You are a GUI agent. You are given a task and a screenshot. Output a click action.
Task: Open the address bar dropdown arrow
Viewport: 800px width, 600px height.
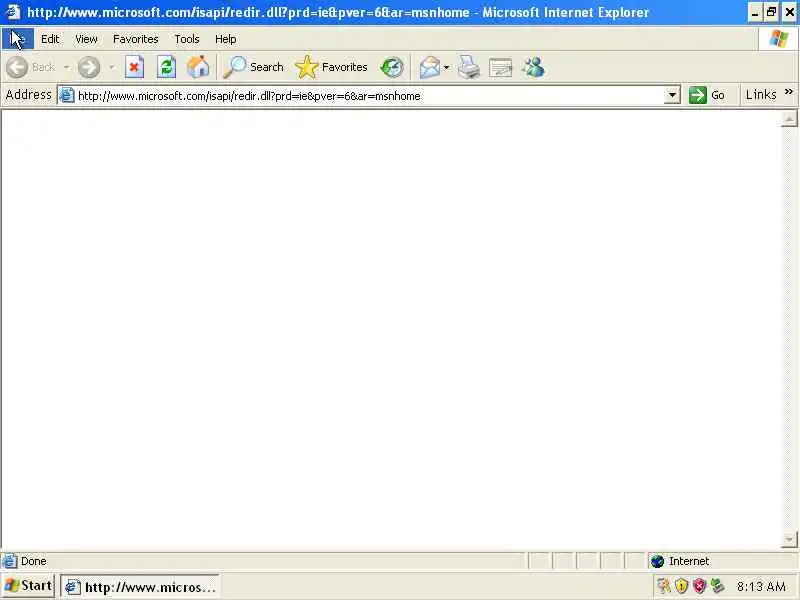pyautogui.click(x=672, y=95)
